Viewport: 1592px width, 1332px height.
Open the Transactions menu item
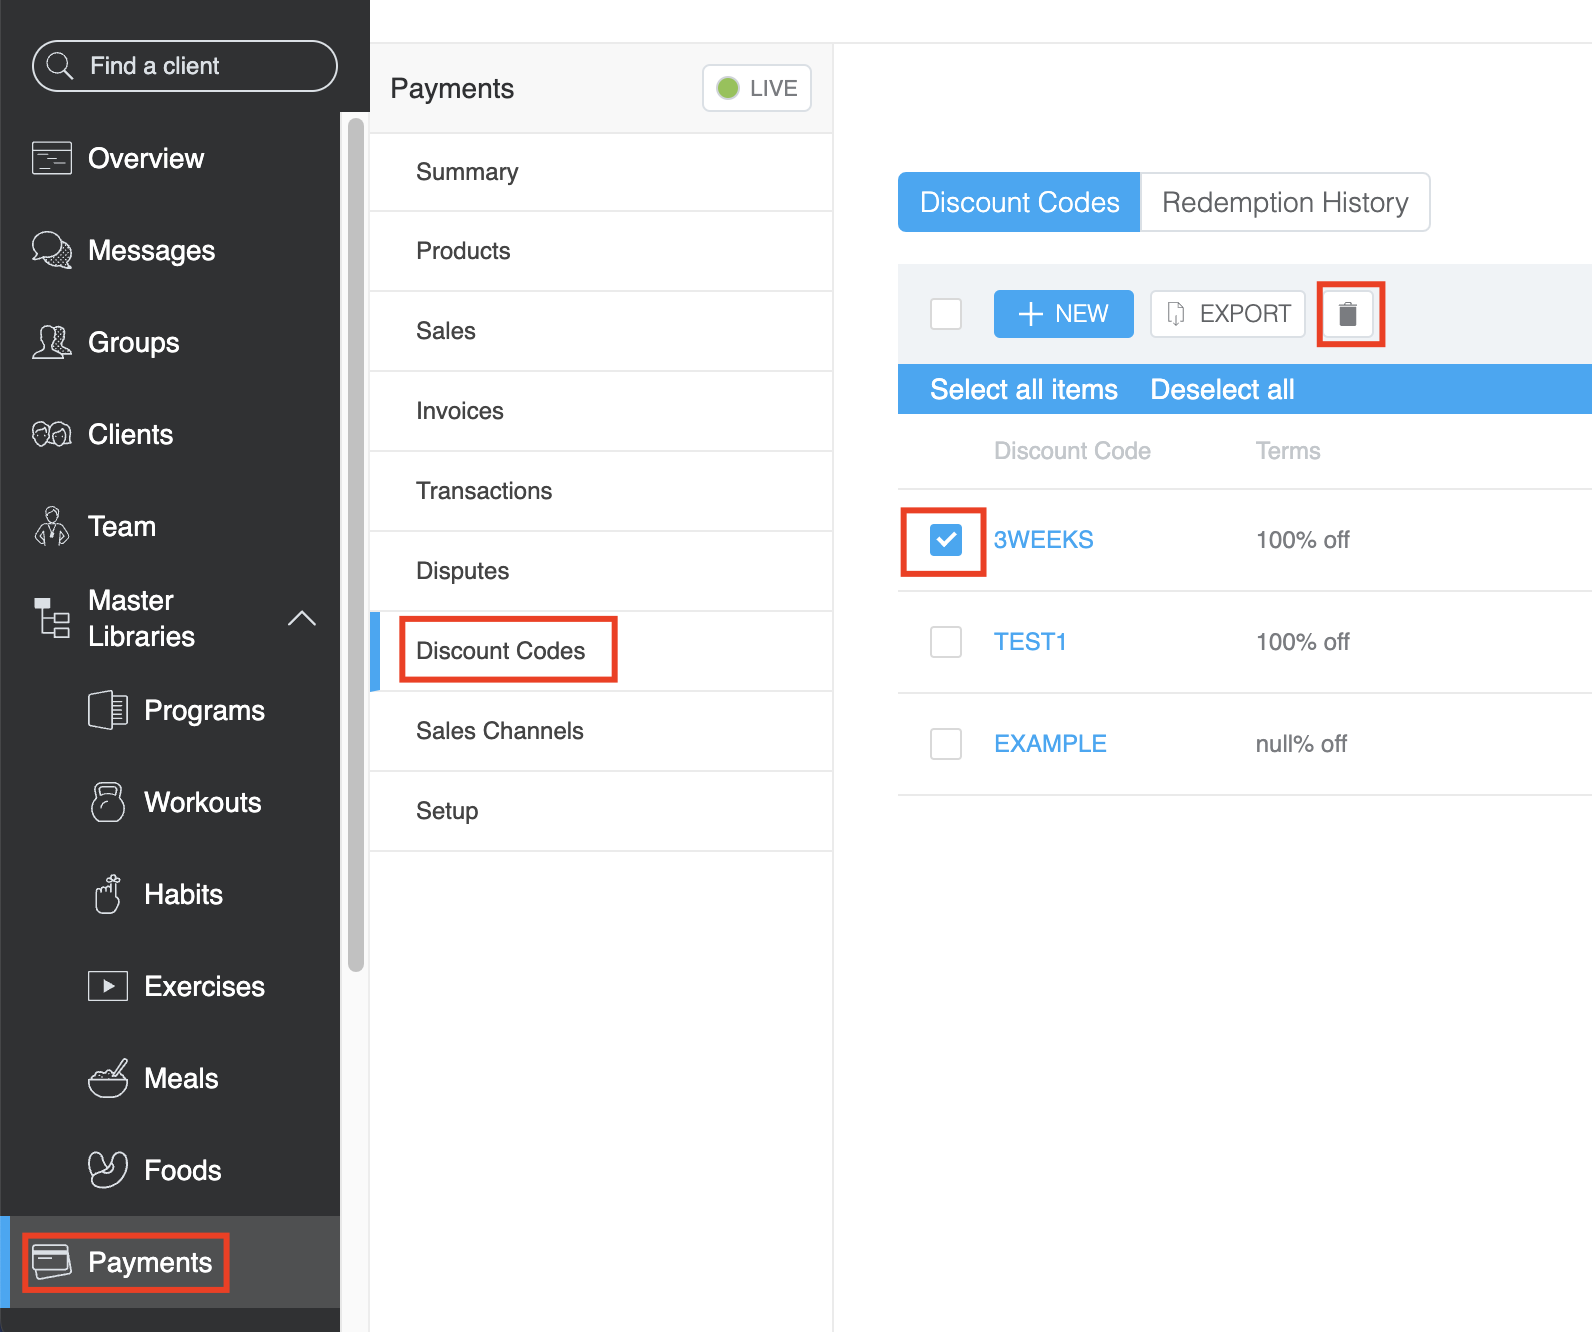pos(484,491)
